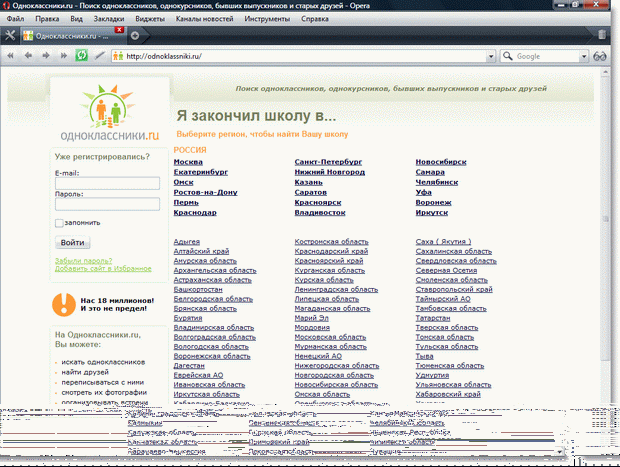Select the Казань city link
This screenshot has height=467, width=620.
308,182
